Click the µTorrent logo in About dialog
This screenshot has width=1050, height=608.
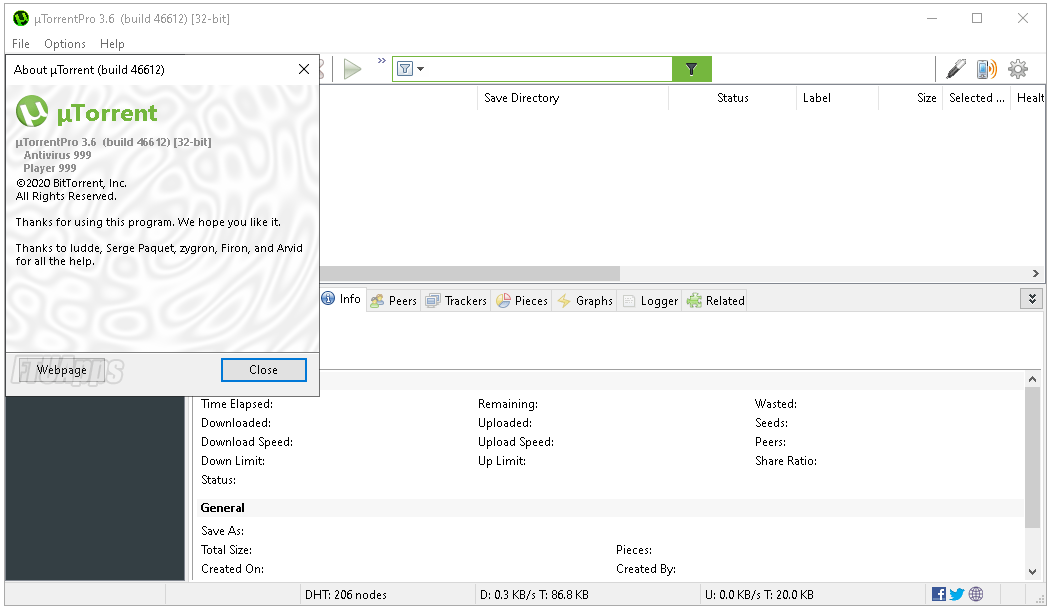86,112
